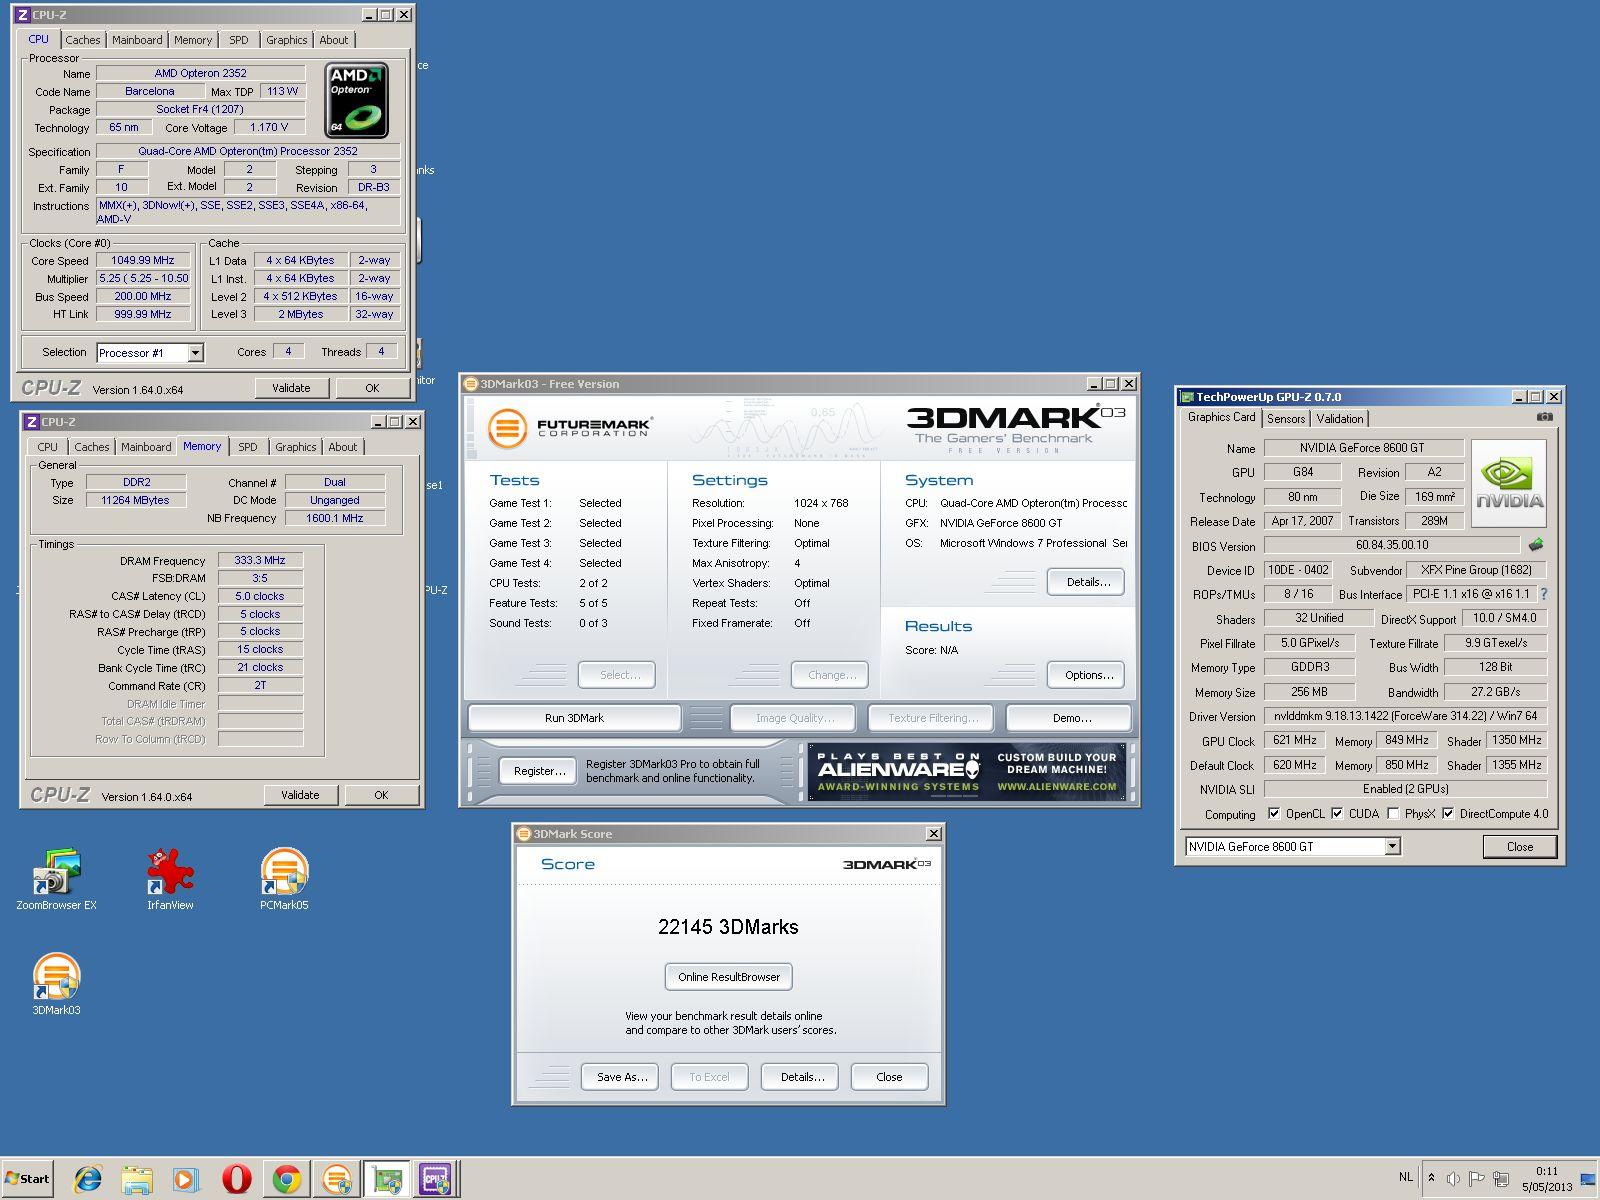Image resolution: width=1600 pixels, height=1200 pixels.
Task: Switch to Sensors tab in GPU-Z
Action: [x=1286, y=419]
